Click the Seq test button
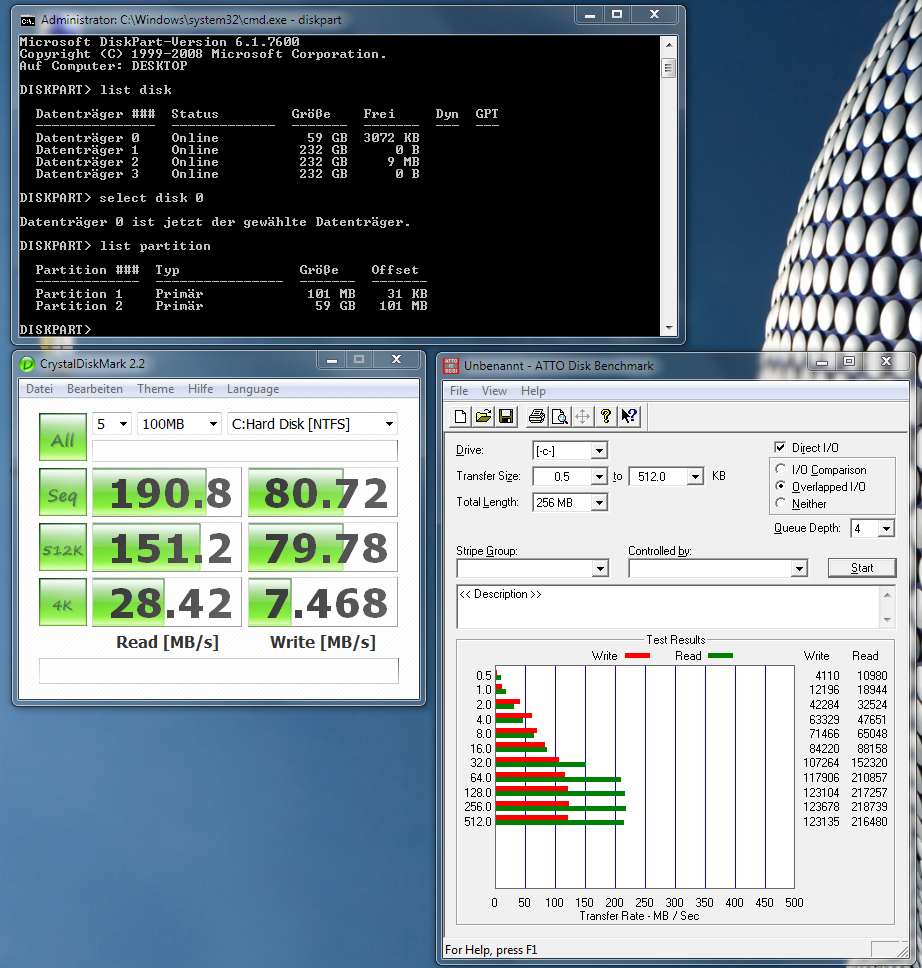 click(63, 492)
